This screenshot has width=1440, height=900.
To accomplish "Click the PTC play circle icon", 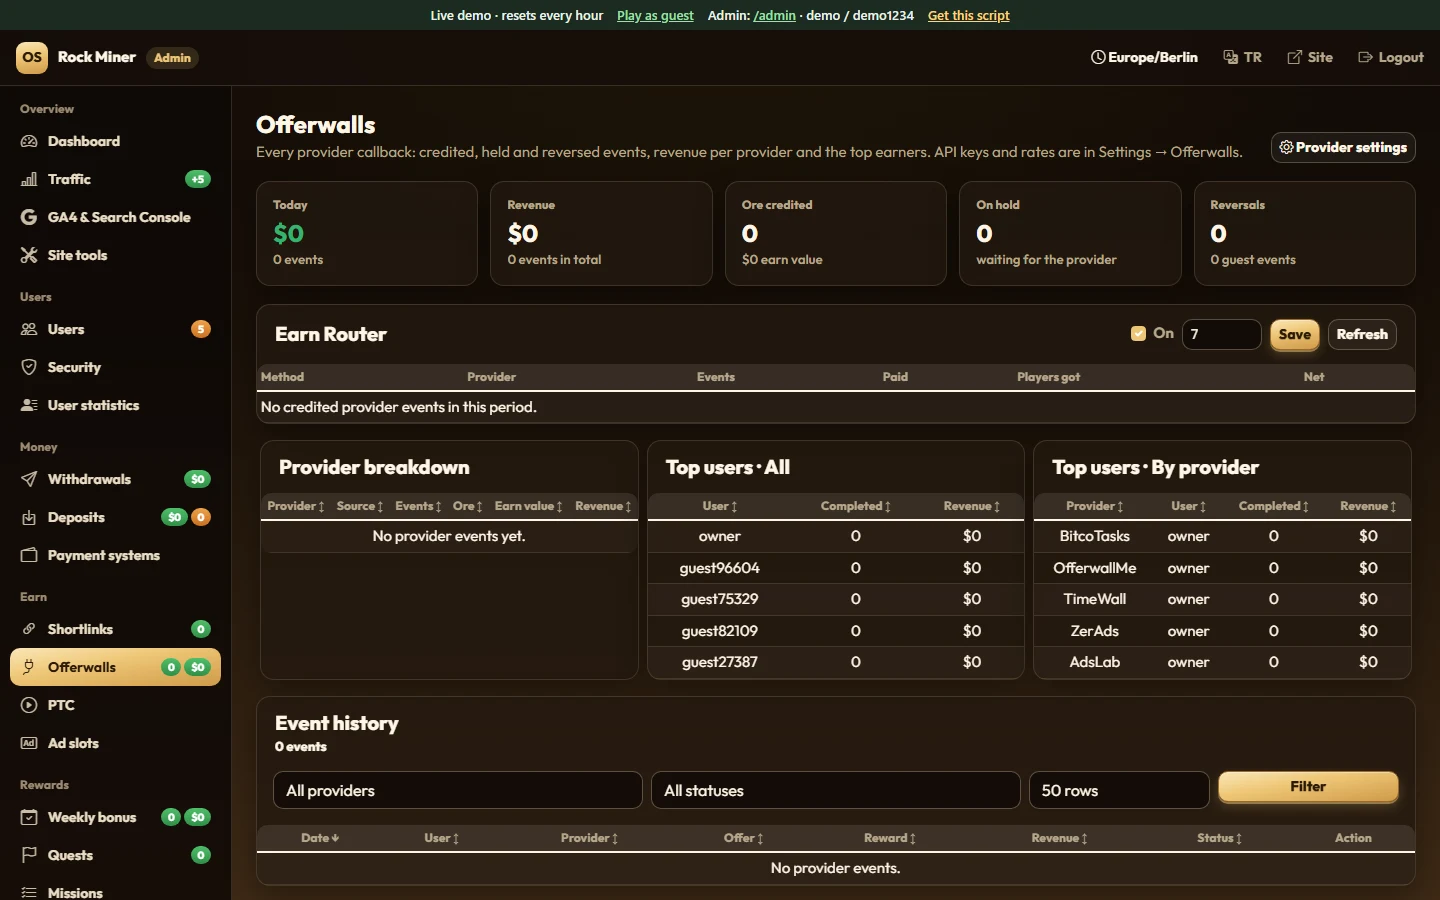I will point(29,705).
